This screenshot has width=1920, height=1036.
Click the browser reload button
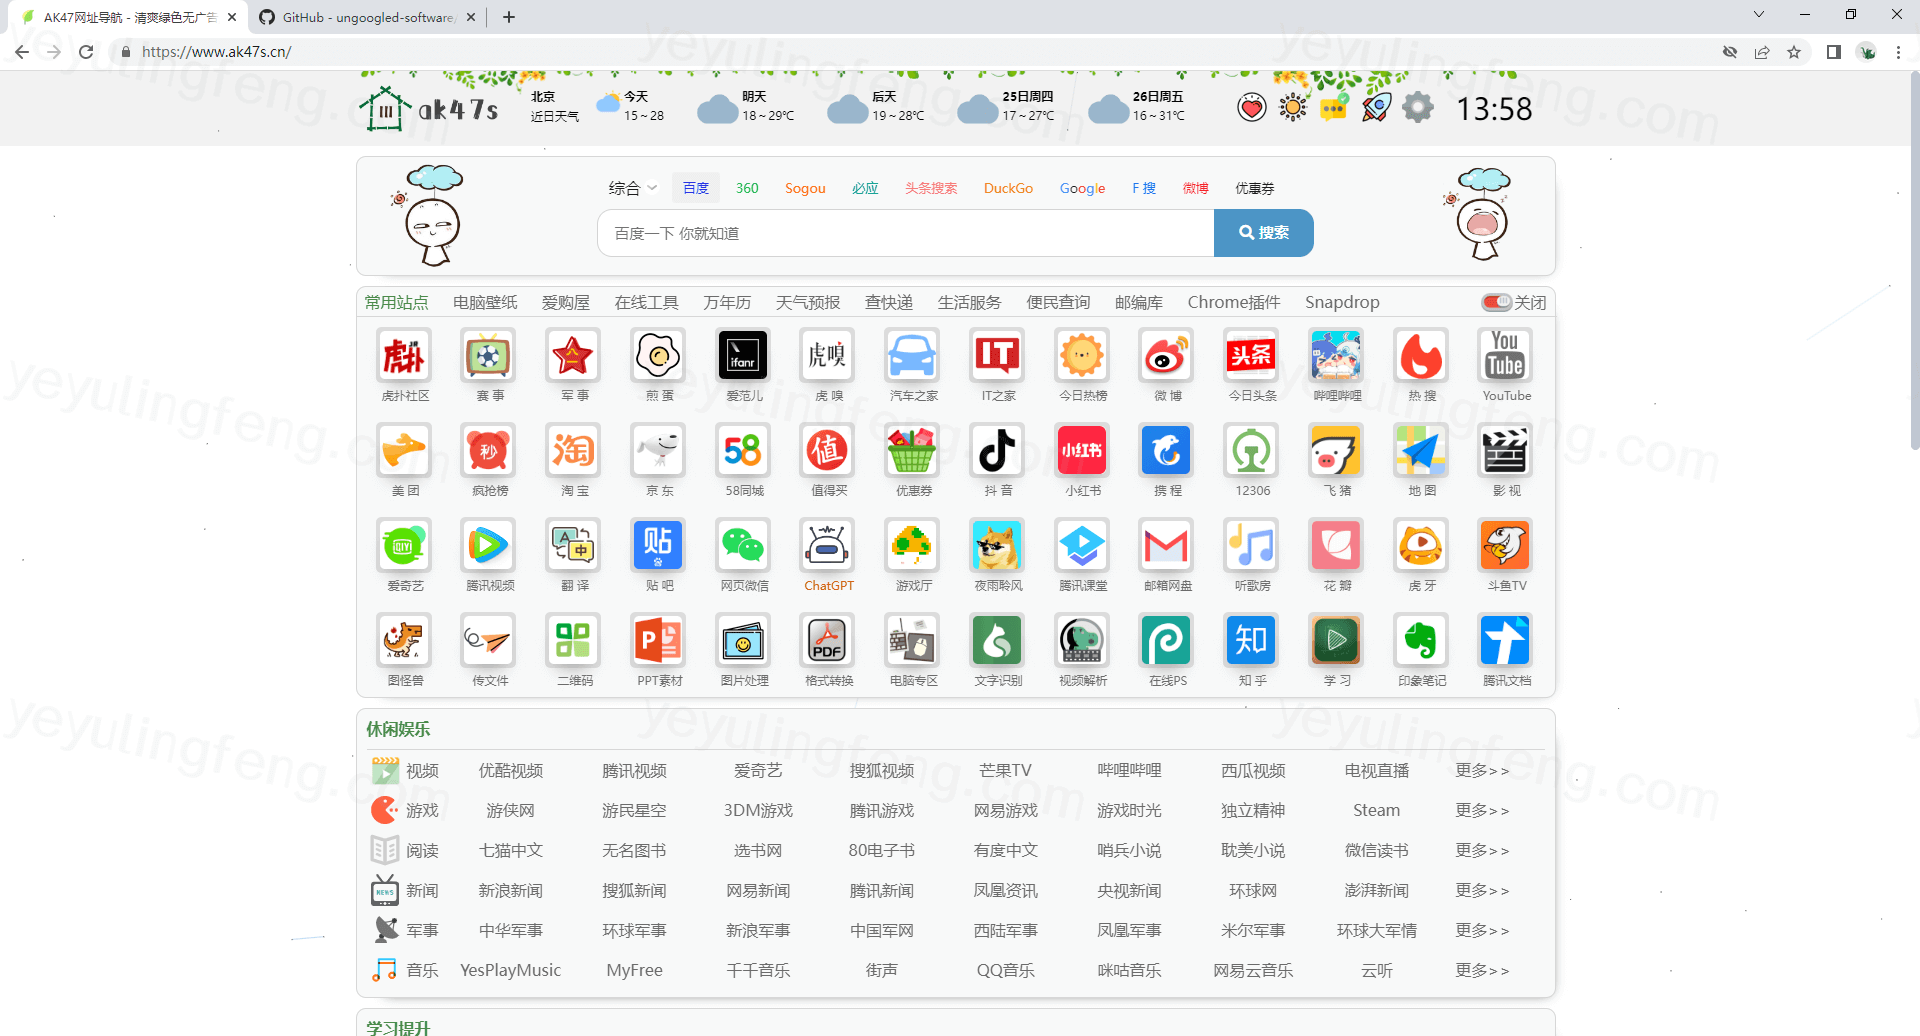(86, 52)
